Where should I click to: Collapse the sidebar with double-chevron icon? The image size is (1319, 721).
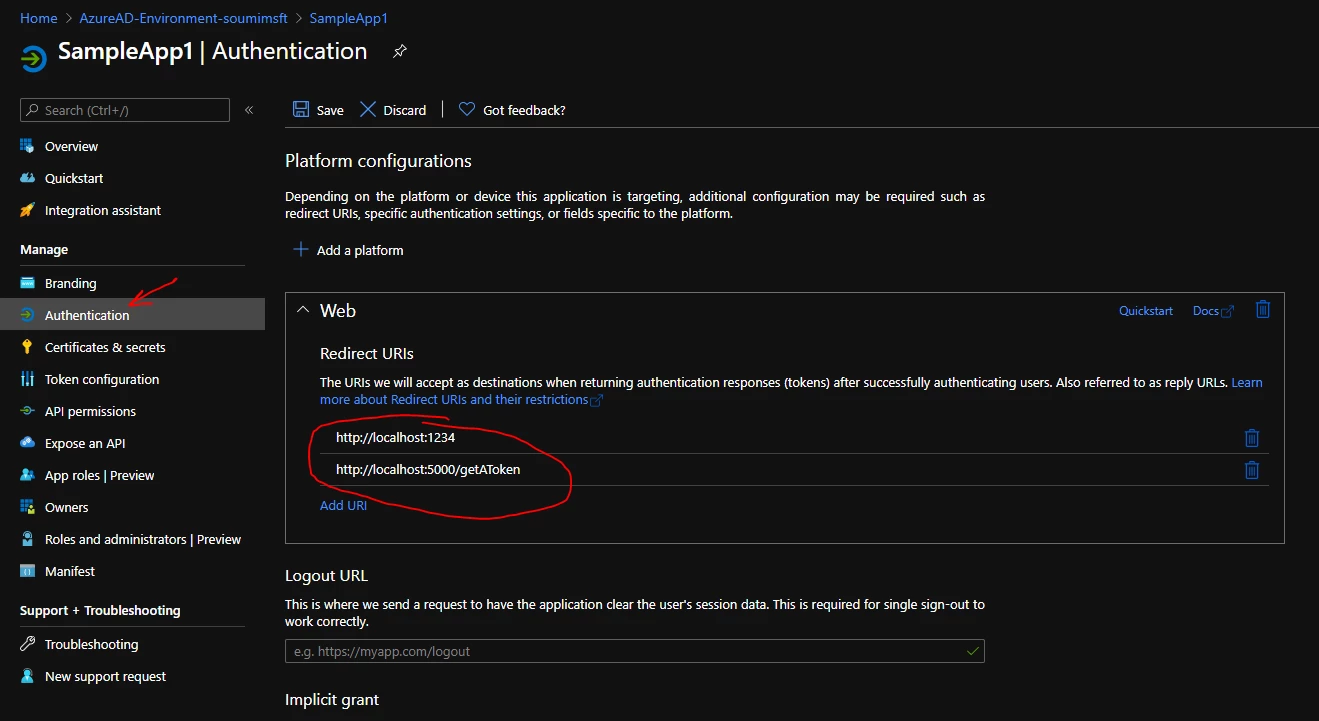(x=249, y=110)
